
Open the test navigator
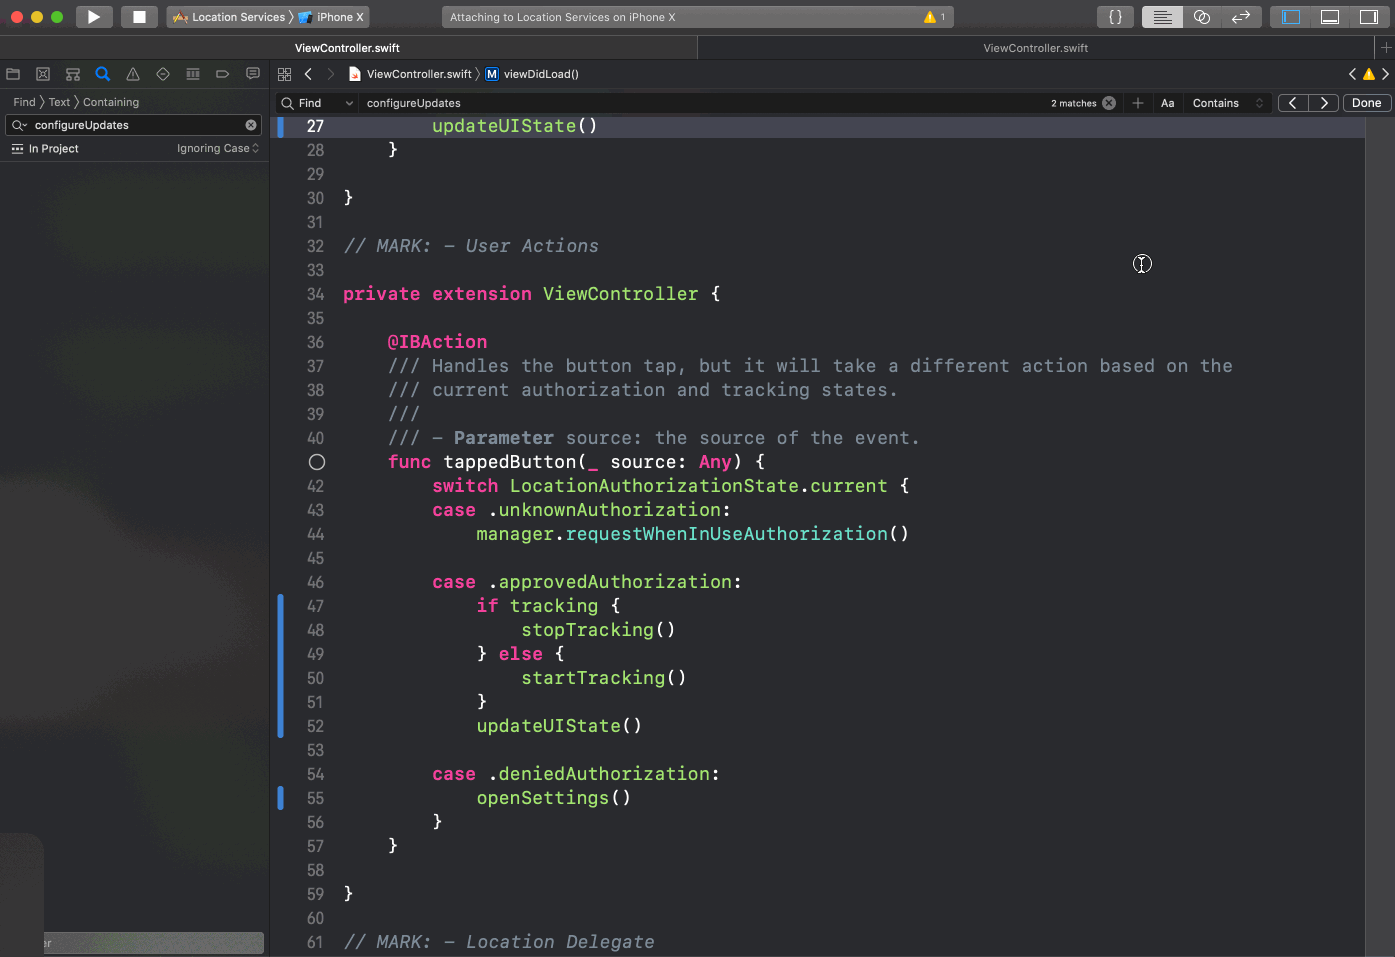[x=163, y=74]
